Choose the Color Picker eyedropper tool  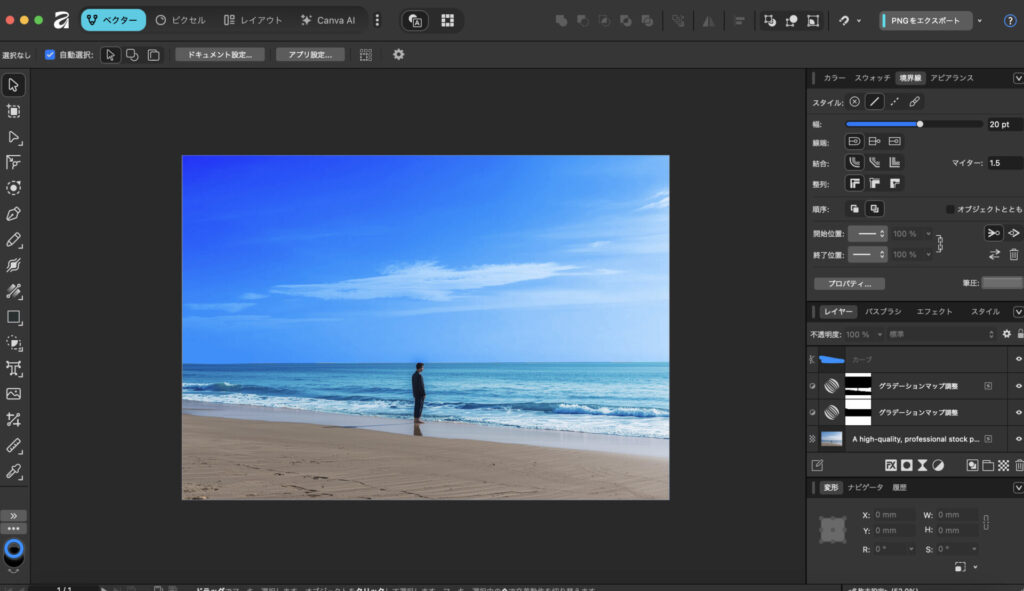pos(14,471)
